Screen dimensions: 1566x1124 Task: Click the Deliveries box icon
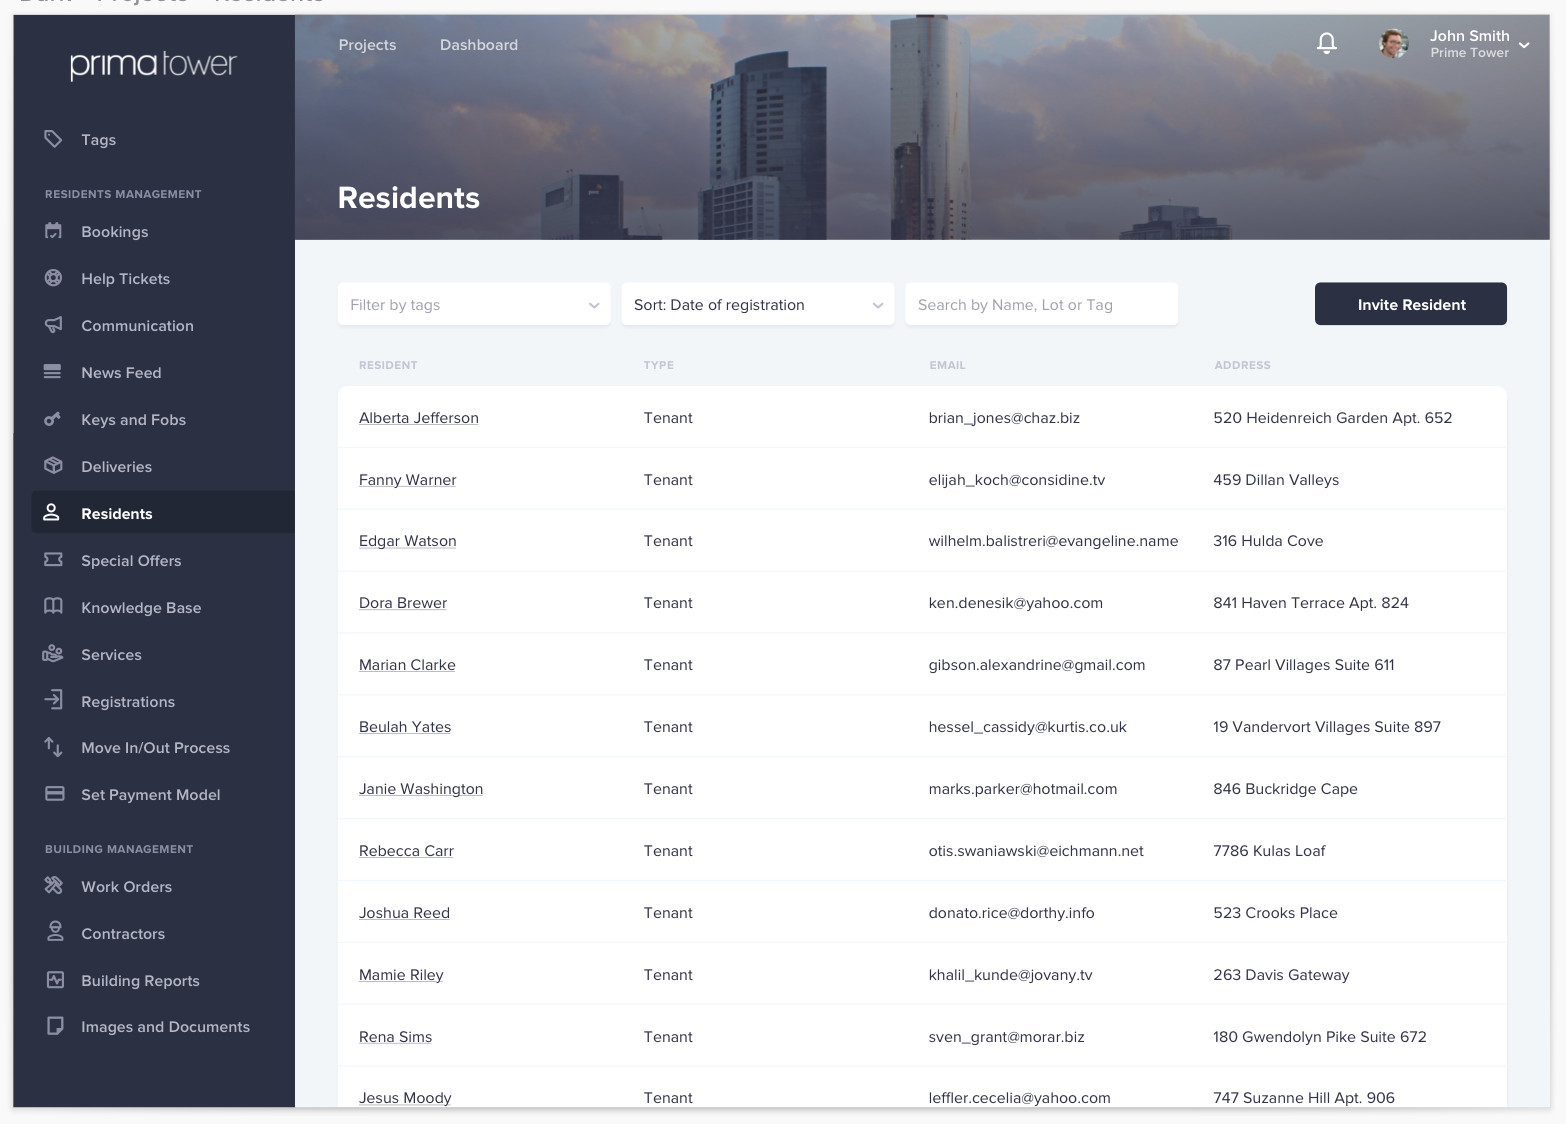click(53, 466)
